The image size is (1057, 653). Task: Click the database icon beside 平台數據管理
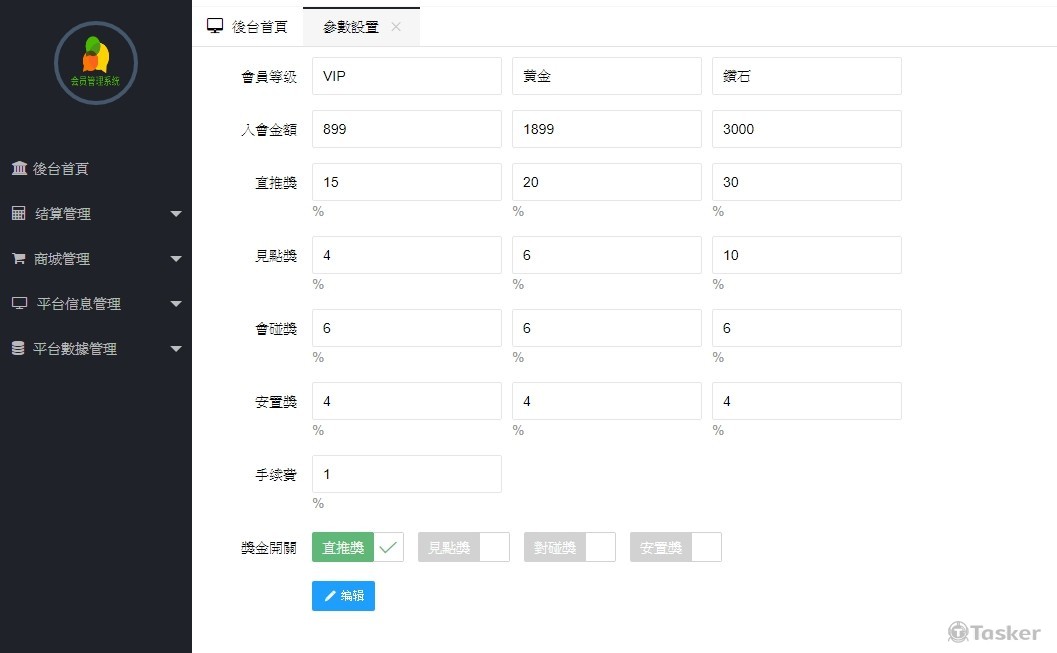click(x=18, y=349)
